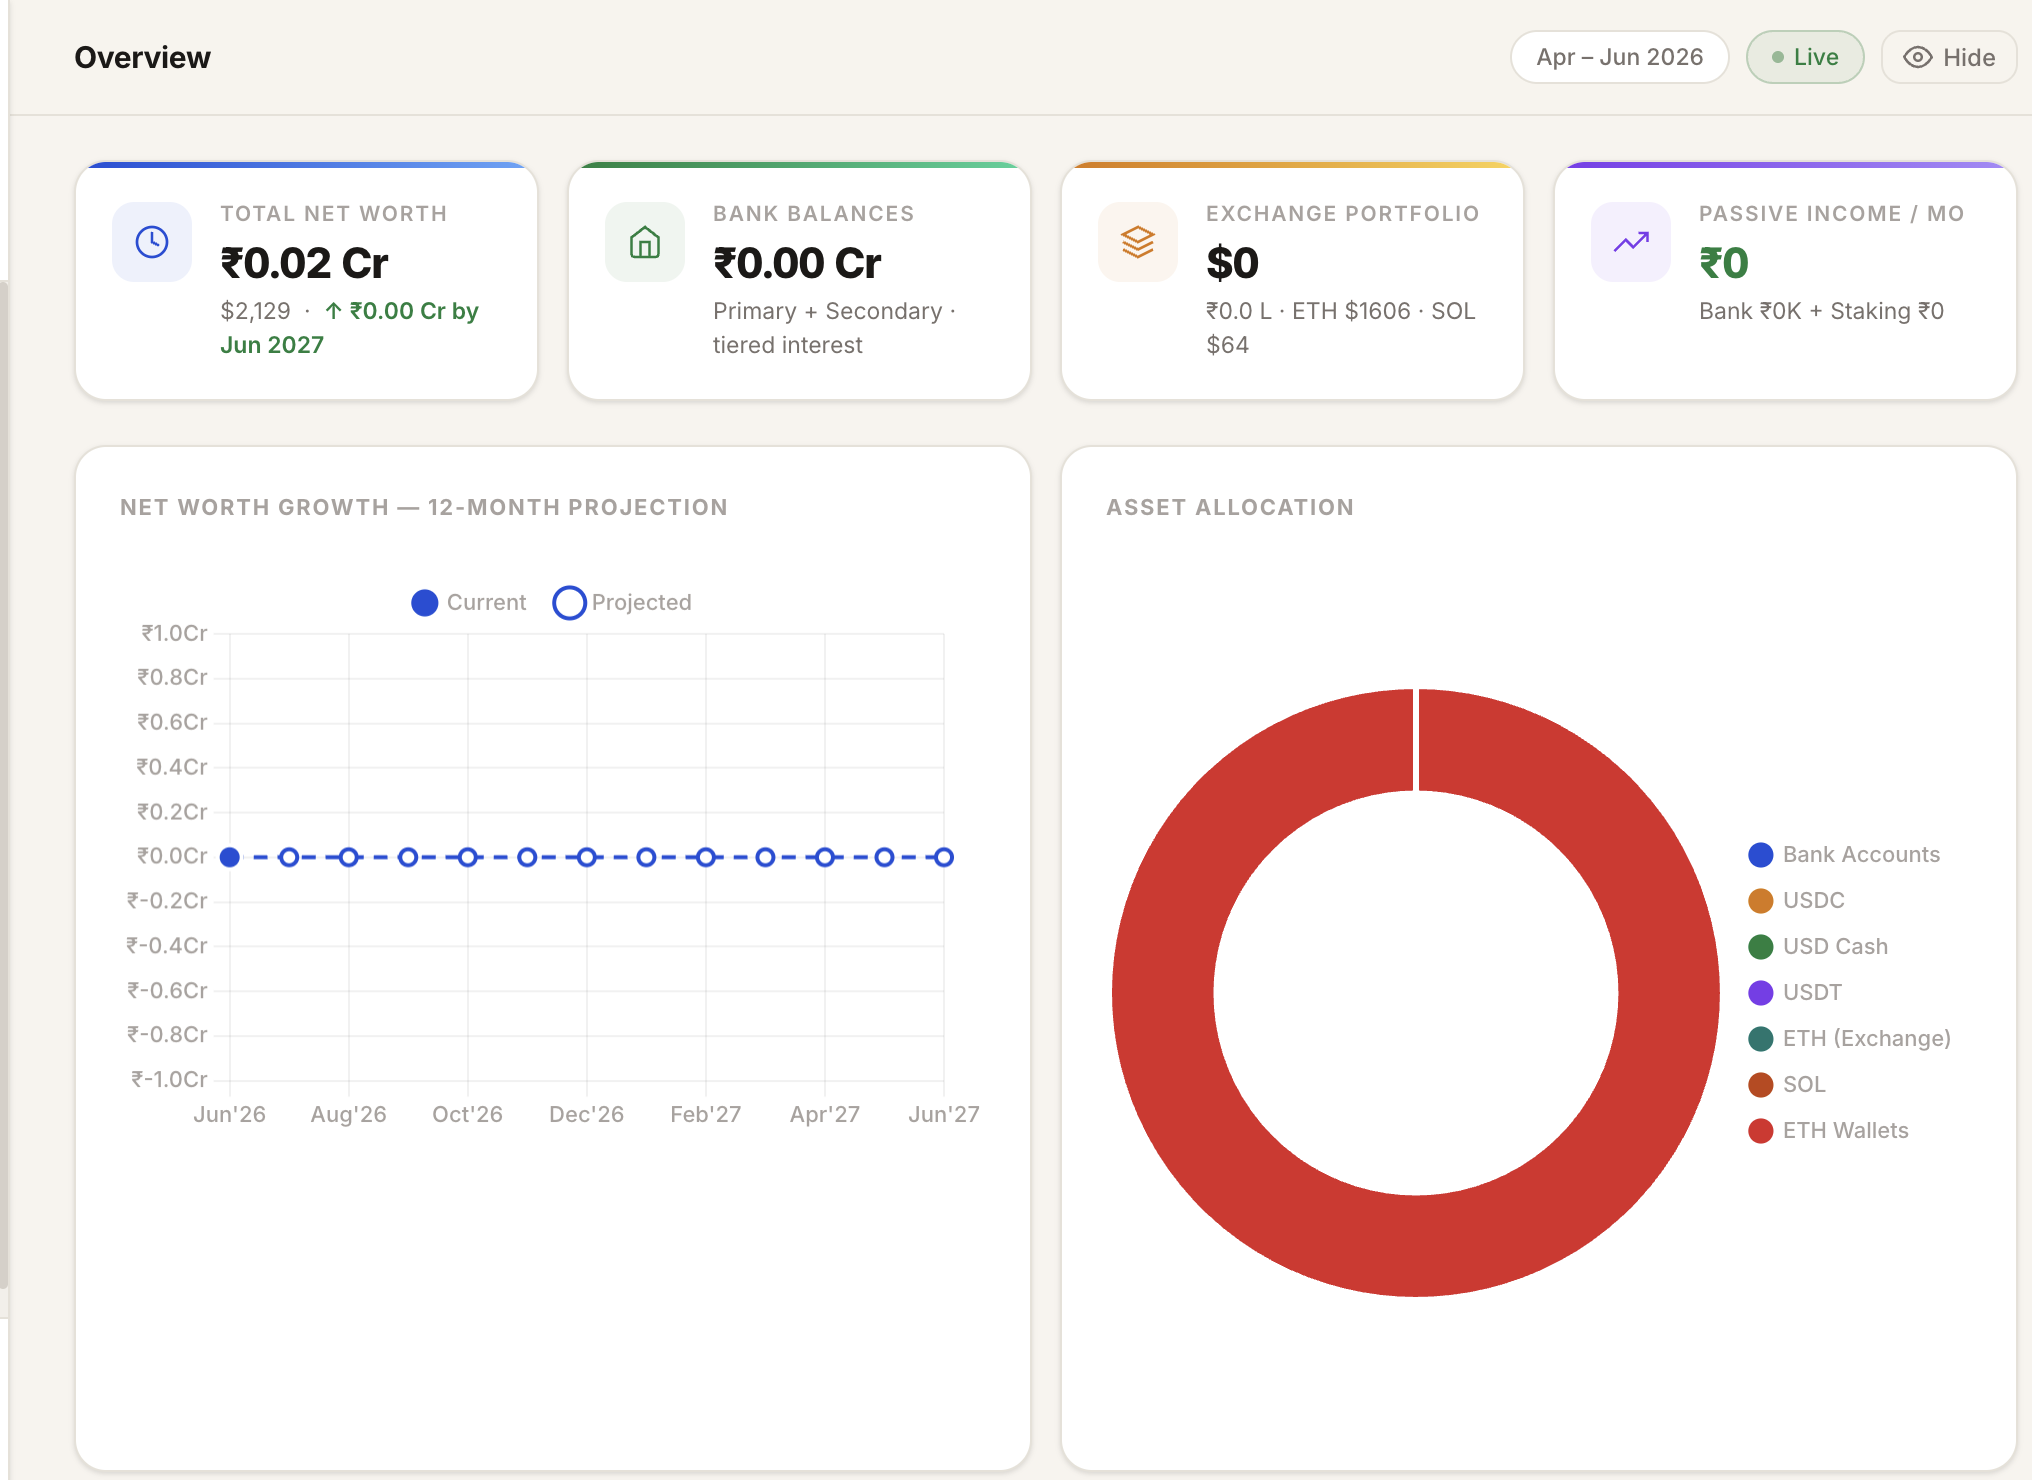Click the ₹0.00 Cr bank balance value
The width and height of the screenshot is (2032, 1480).
(x=797, y=263)
